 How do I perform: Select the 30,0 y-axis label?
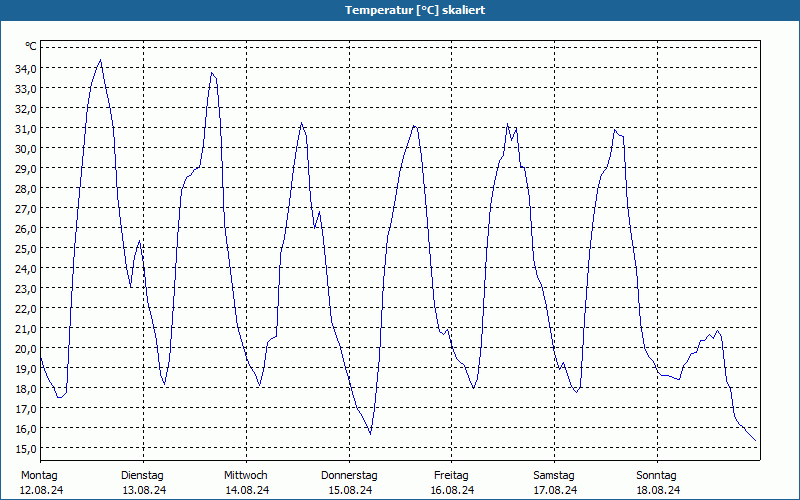[26, 148]
